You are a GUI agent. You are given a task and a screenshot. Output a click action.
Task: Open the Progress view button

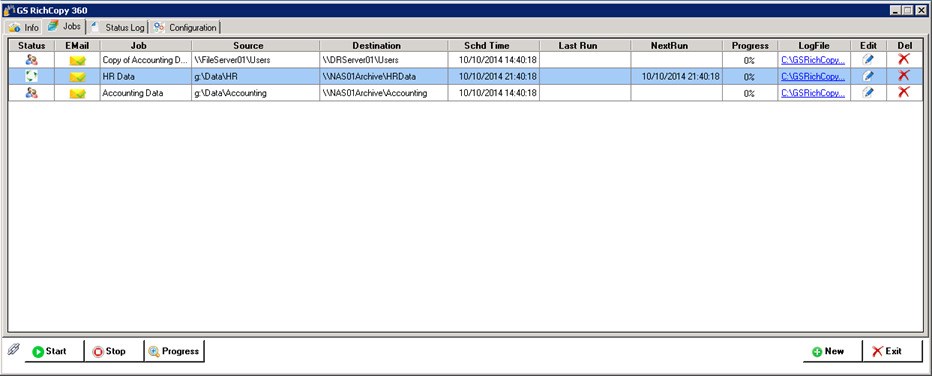point(174,351)
